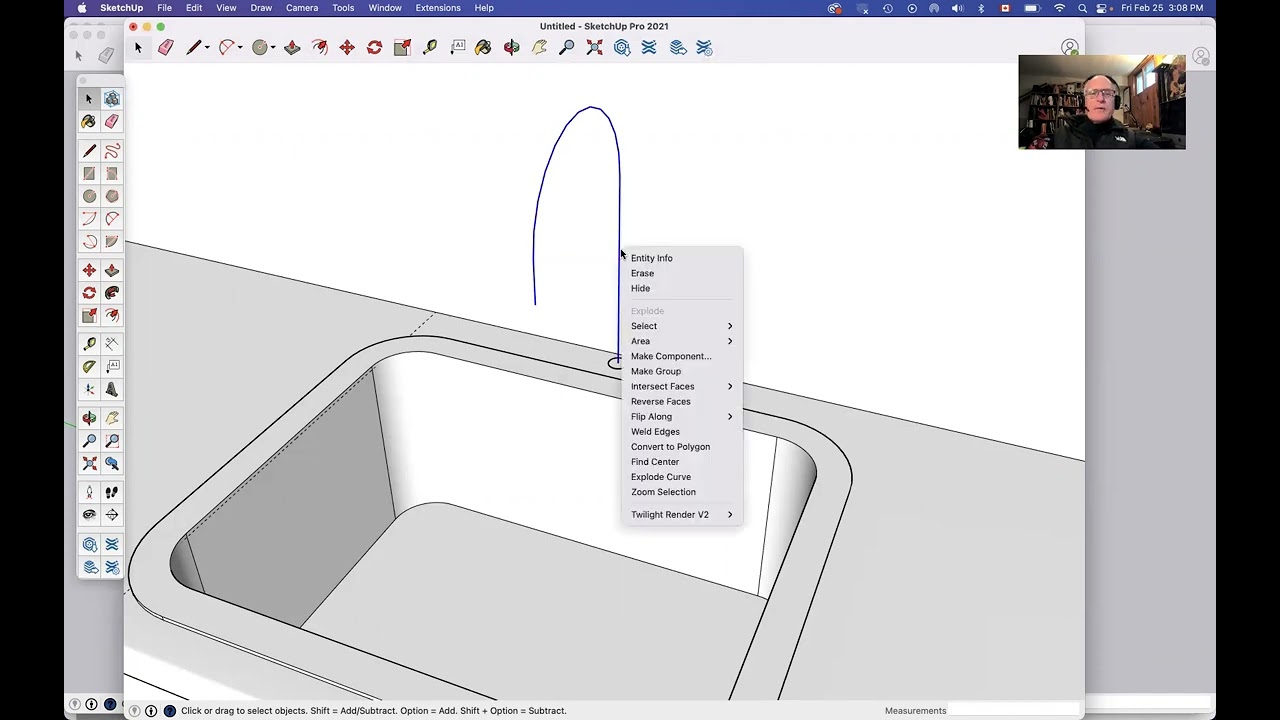Select the Polygon tool in the left palette

pyautogui.click(x=112, y=197)
